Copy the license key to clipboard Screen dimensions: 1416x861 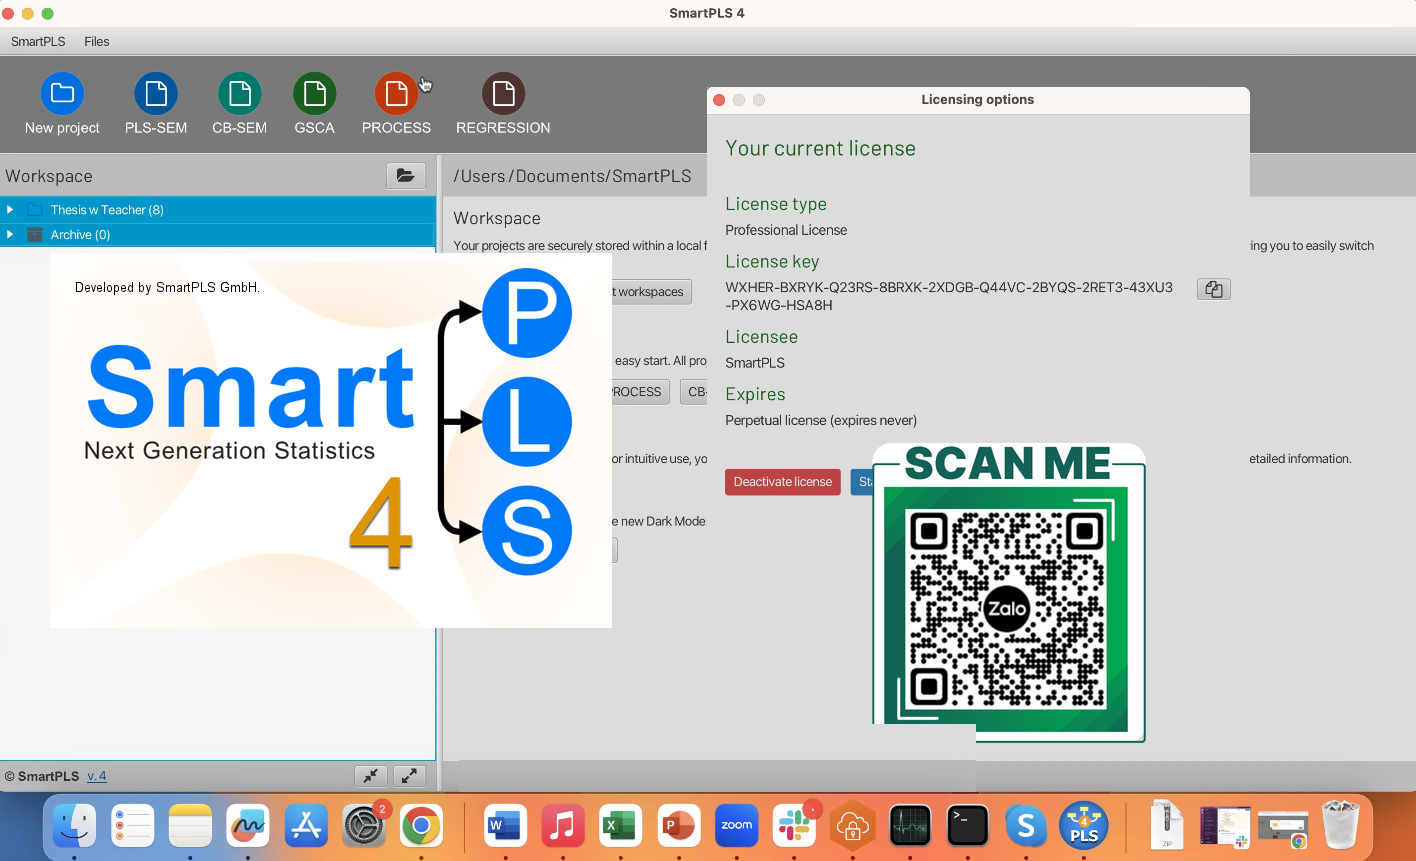[1214, 289]
